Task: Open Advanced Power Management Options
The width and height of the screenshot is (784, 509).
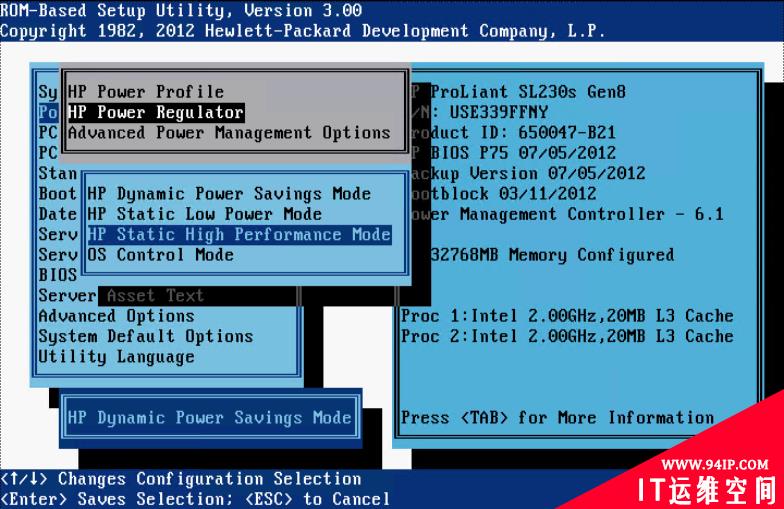Action: (229, 132)
